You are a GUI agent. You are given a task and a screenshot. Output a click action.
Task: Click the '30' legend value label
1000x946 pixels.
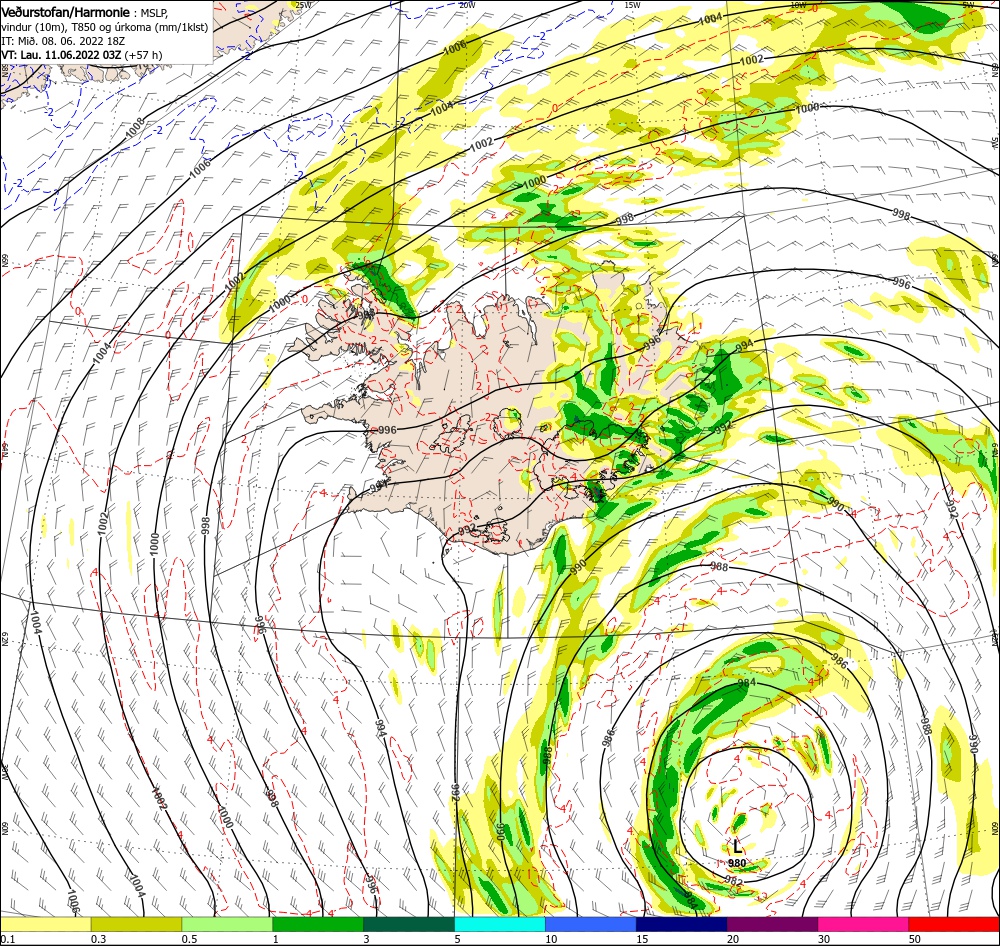coord(824,939)
